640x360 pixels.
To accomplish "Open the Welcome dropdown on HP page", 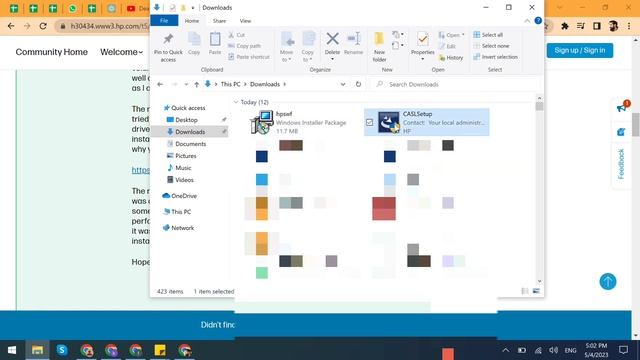I will coord(121,52).
